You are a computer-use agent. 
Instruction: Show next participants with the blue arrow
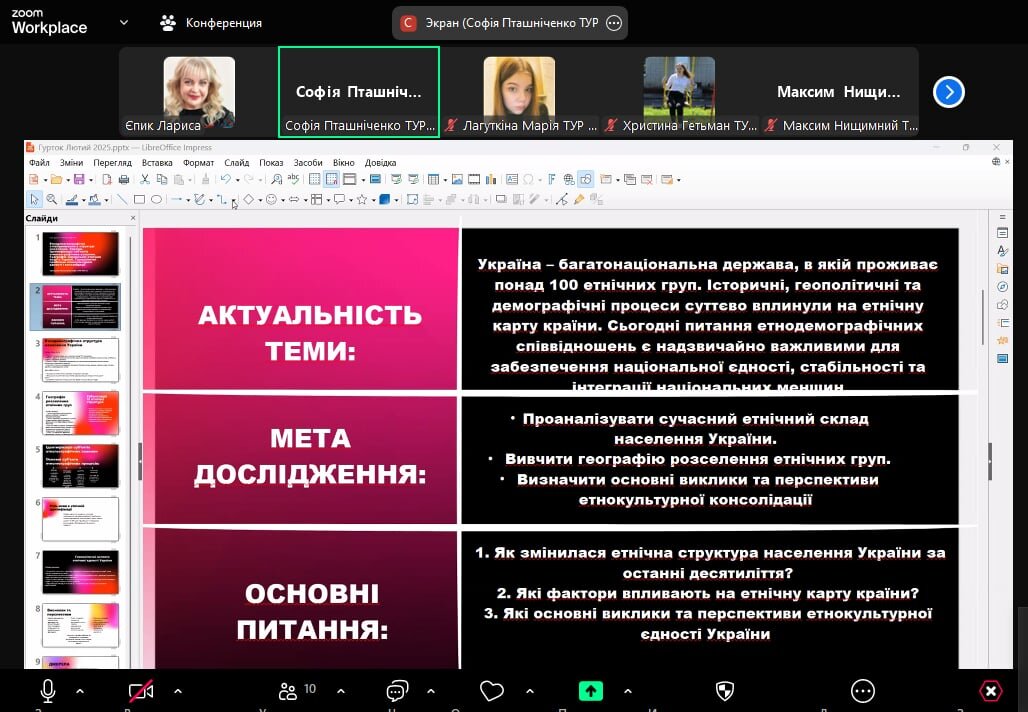point(948,92)
